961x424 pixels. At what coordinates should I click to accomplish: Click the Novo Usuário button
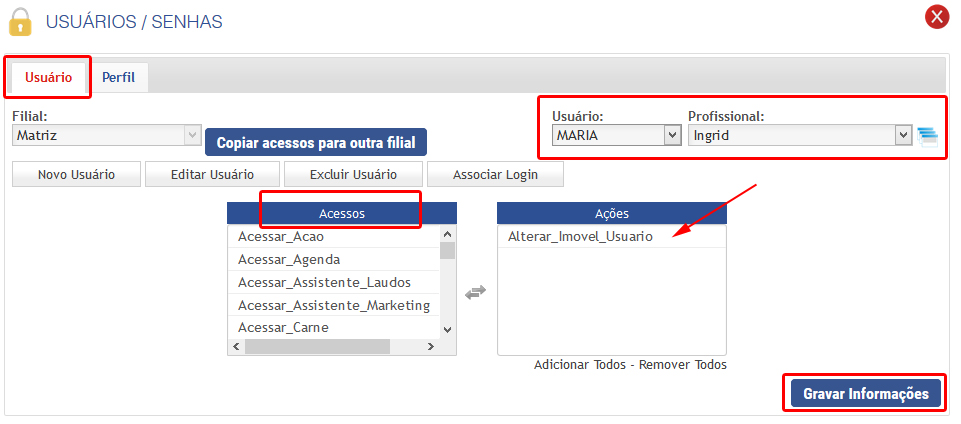tap(76, 174)
